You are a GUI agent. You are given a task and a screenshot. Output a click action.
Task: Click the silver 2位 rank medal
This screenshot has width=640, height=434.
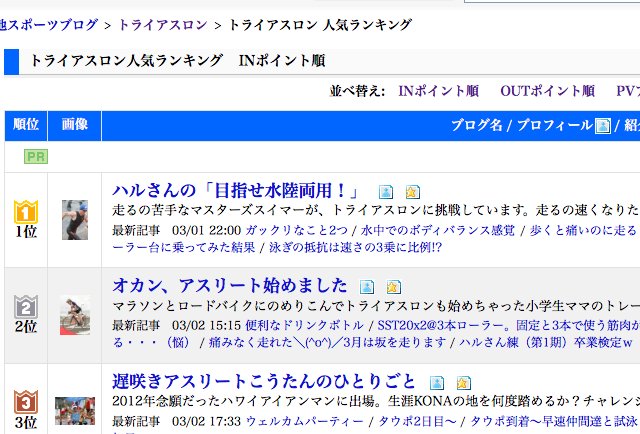click(x=25, y=307)
